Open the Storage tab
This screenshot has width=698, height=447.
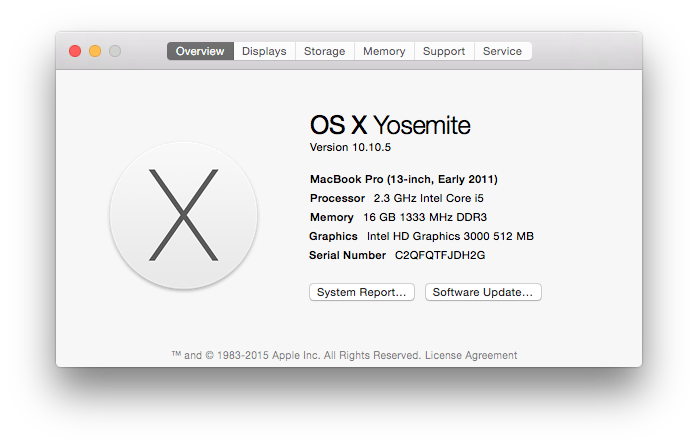coord(325,51)
